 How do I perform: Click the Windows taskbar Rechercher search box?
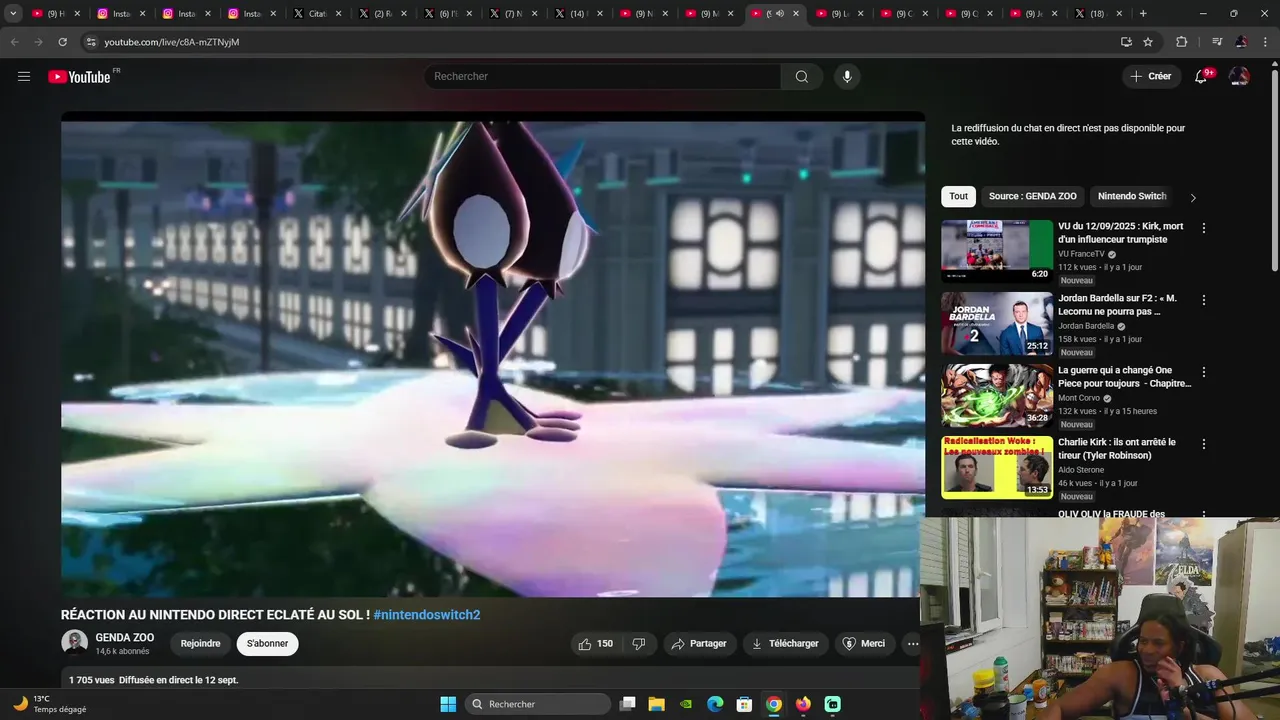[x=539, y=704]
